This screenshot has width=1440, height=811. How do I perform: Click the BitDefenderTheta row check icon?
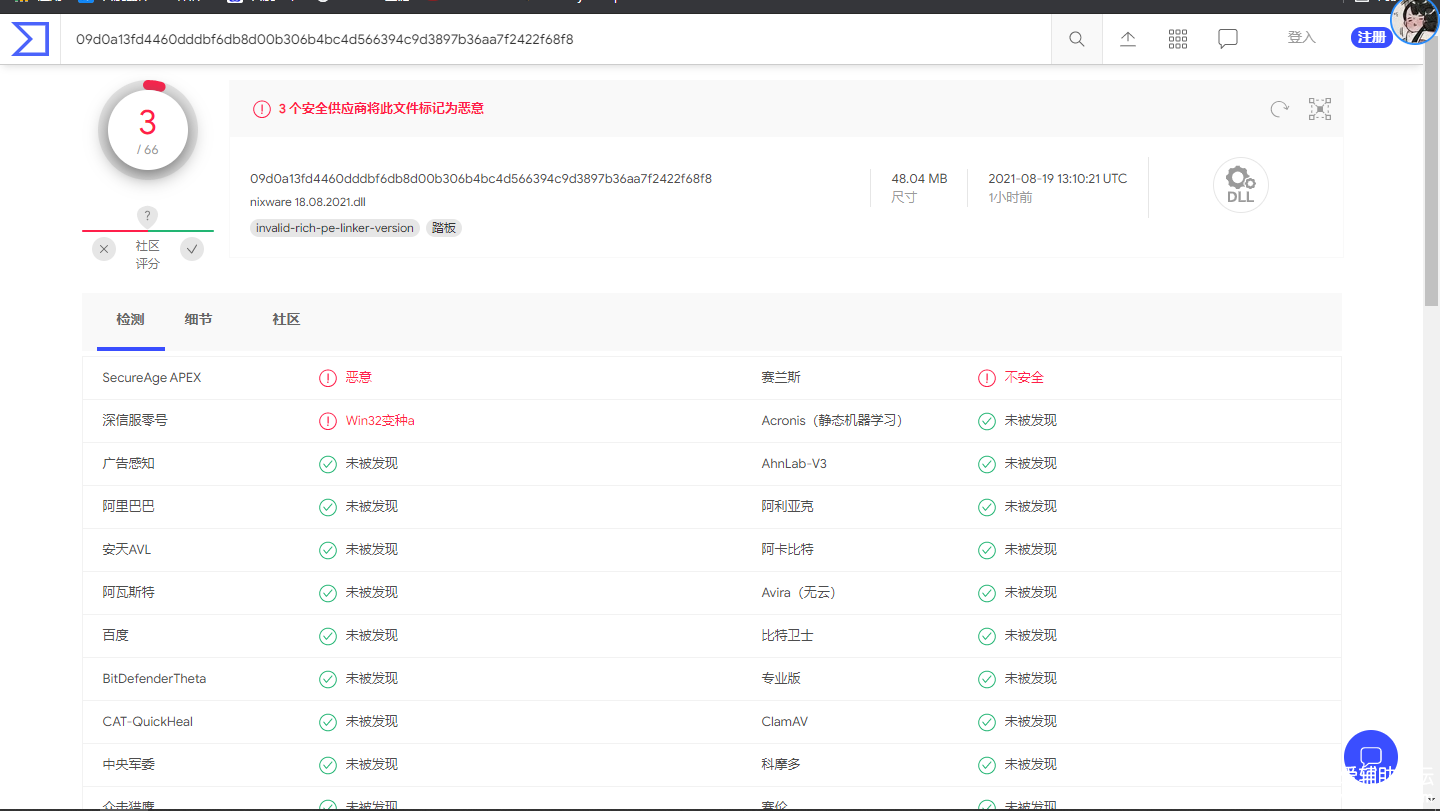coord(328,679)
